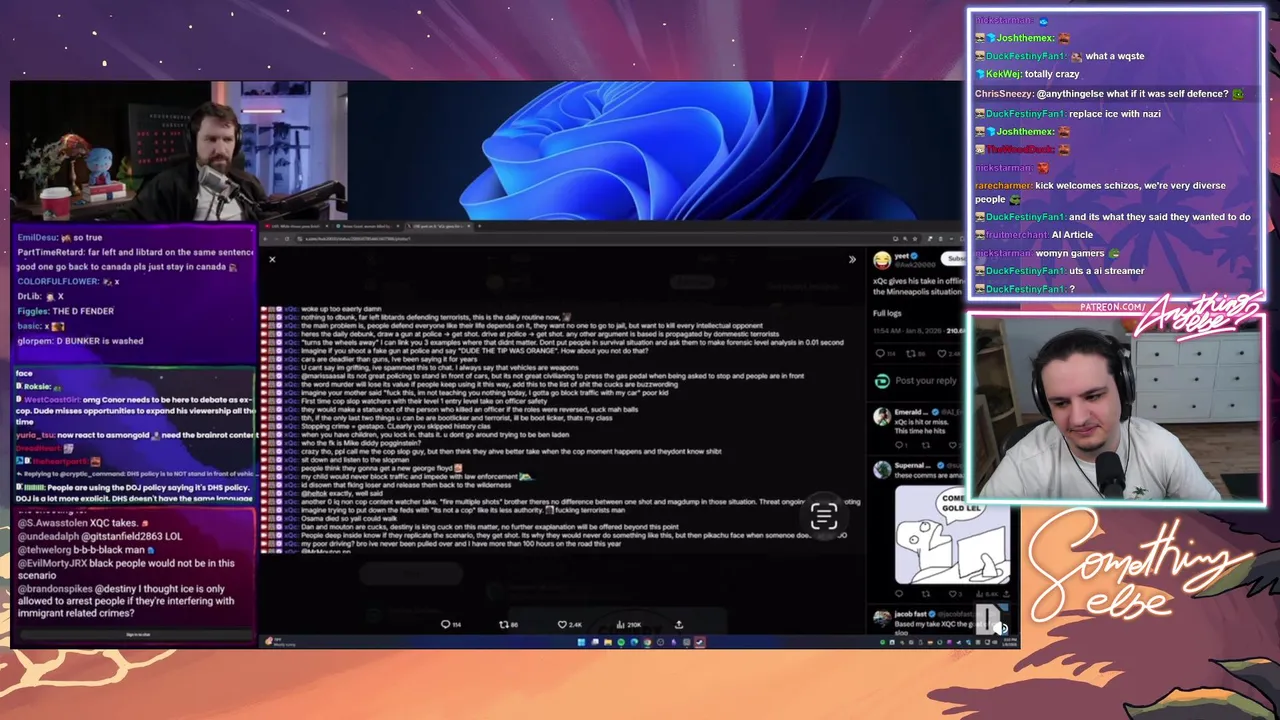The height and width of the screenshot is (720, 1280).
Task: Open Supernal's profile picture
Action: pyautogui.click(x=881, y=468)
